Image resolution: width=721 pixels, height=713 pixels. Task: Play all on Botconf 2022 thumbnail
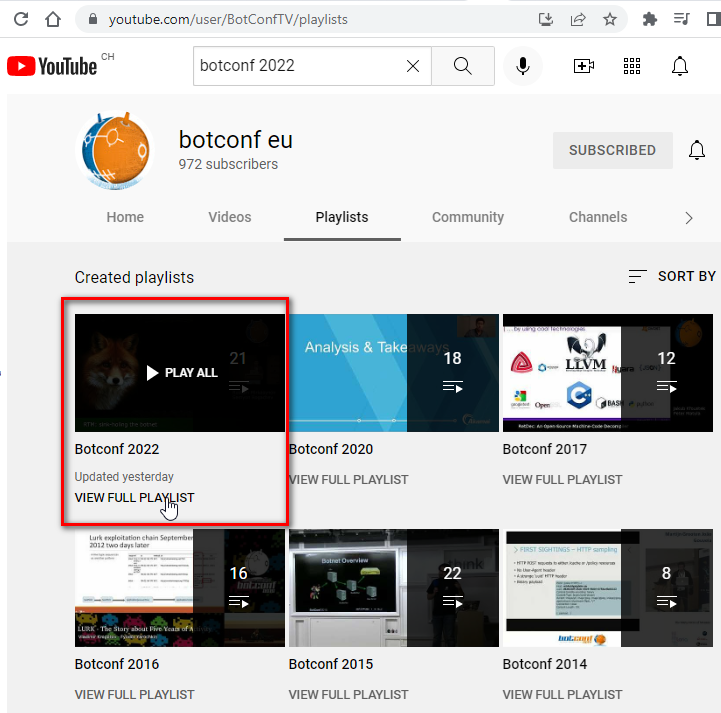click(180, 373)
